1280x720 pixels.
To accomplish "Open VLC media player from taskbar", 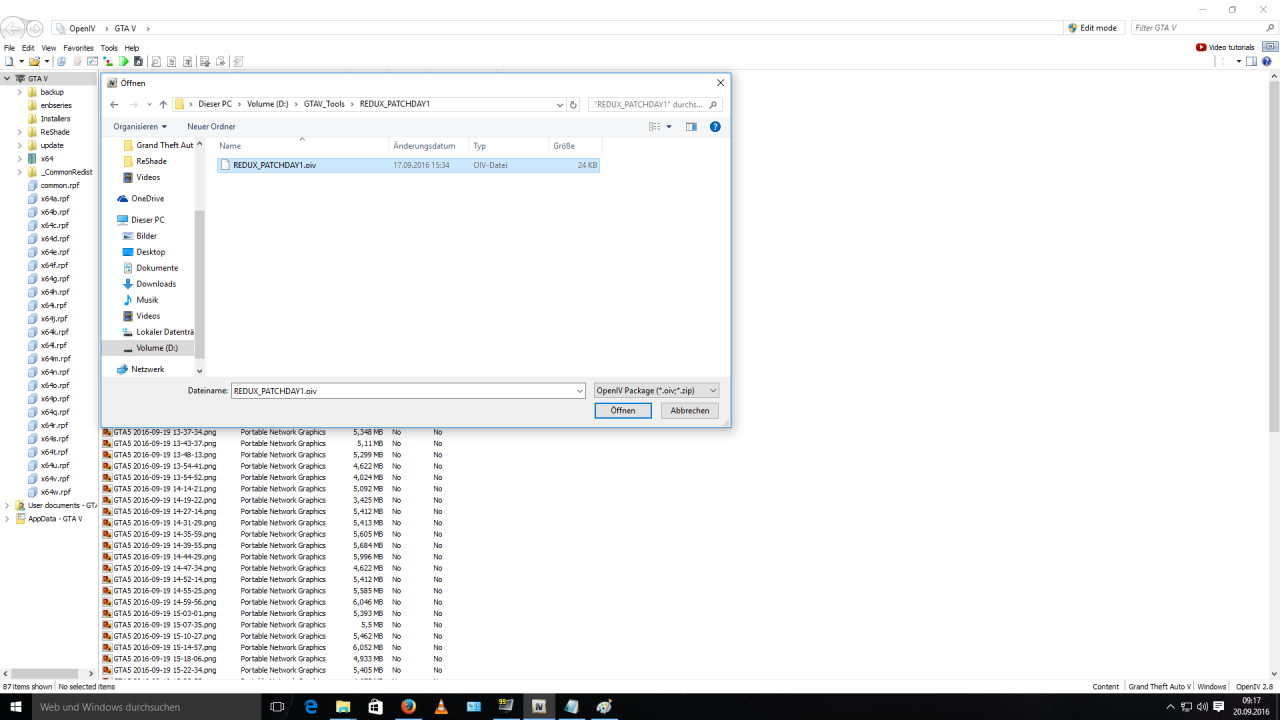I will [x=441, y=706].
